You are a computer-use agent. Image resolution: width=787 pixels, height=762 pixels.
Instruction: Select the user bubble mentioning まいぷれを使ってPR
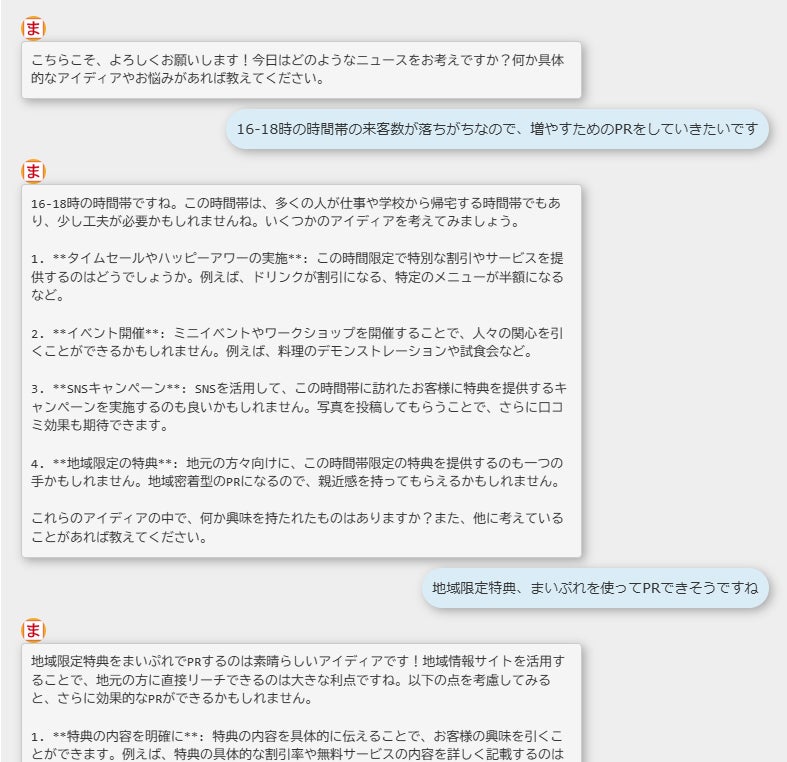coord(595,588)
